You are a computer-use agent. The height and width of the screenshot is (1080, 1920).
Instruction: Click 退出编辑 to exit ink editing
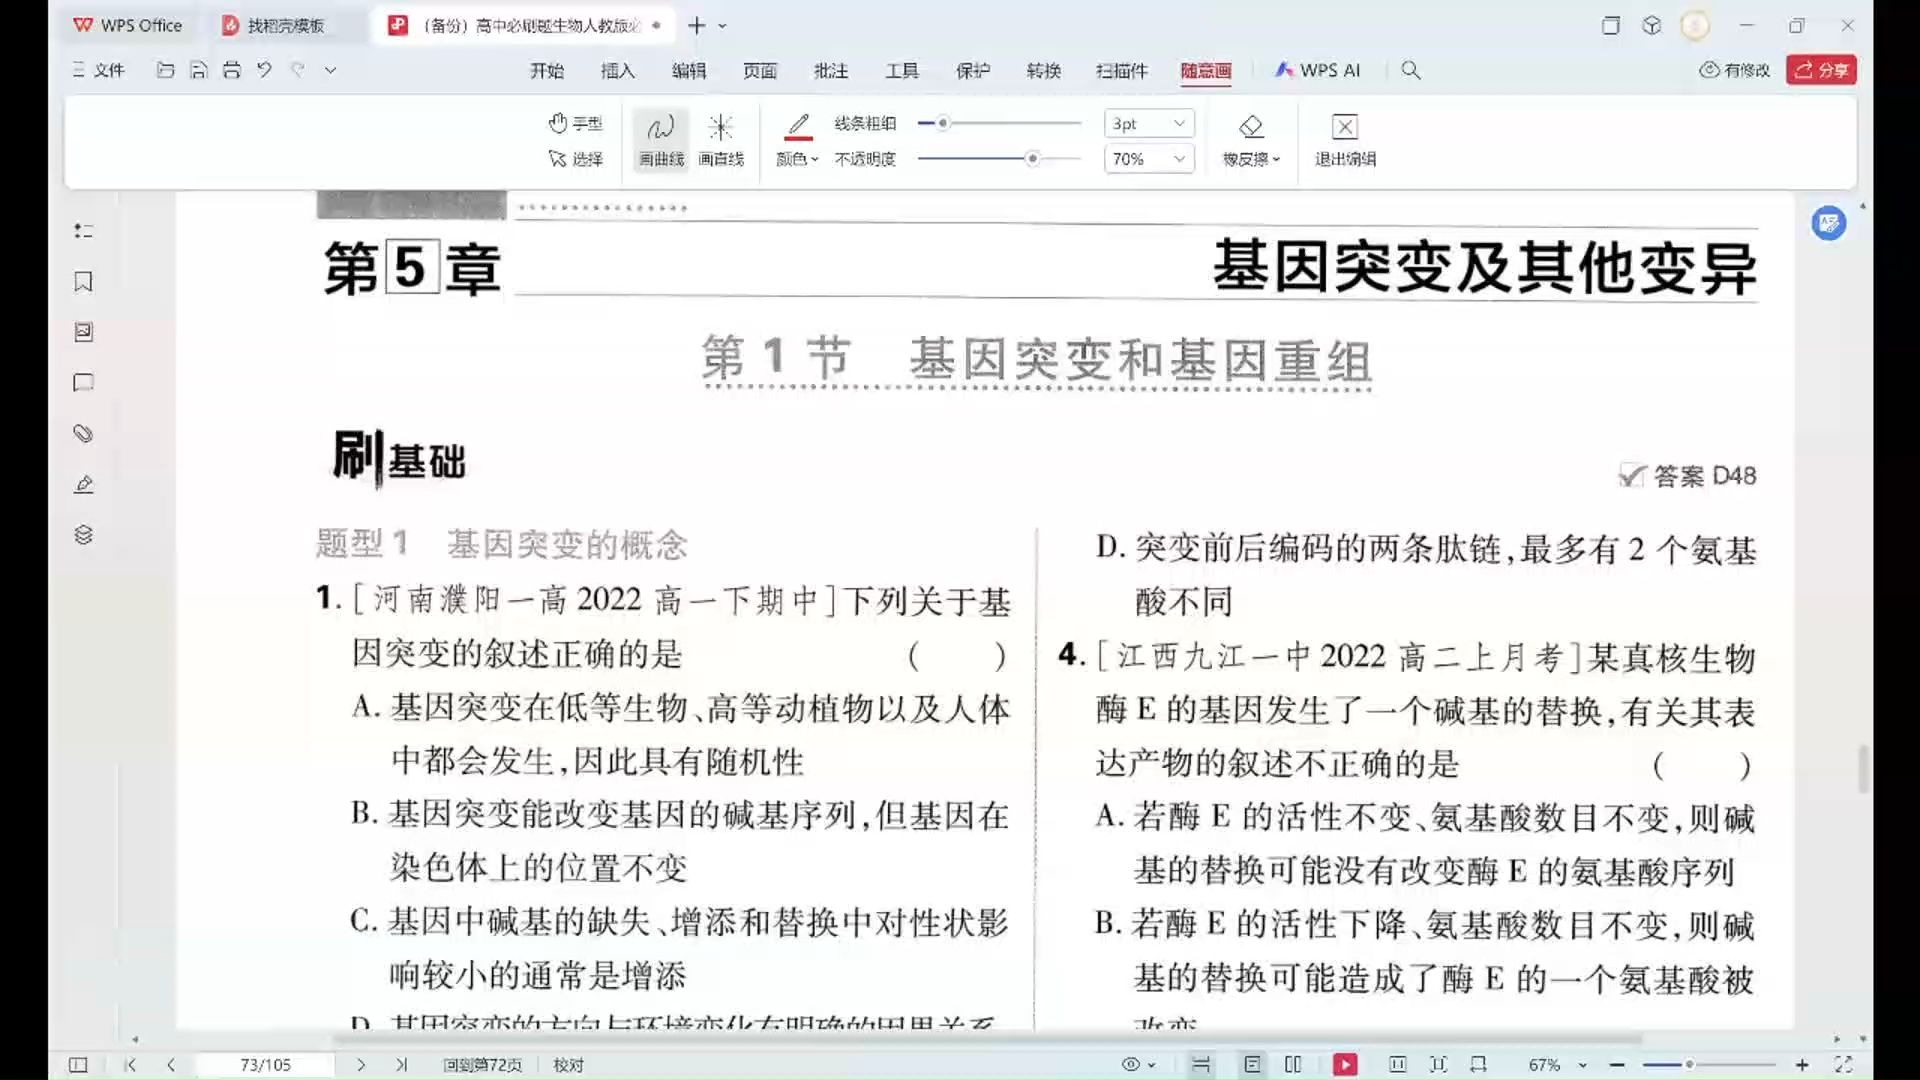1344,138
